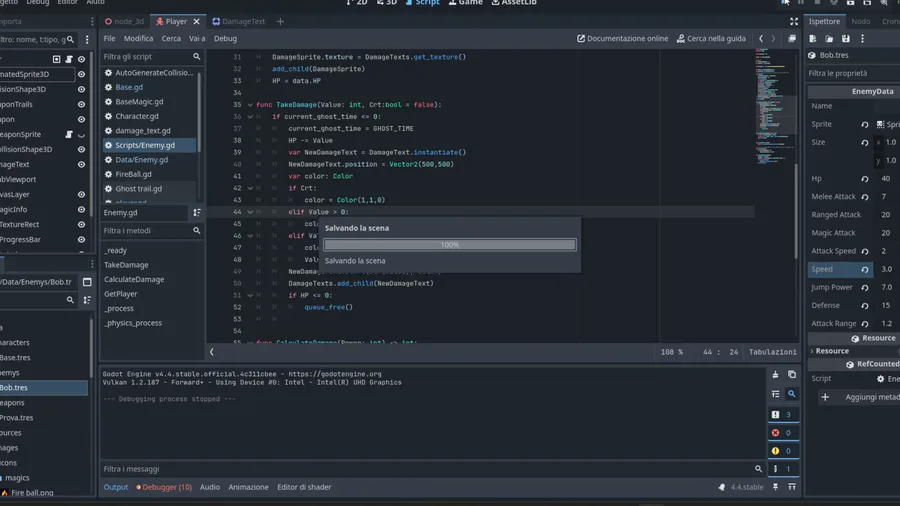Toggle distraction-free fullscreen mode icon

[x=794, y=21]
